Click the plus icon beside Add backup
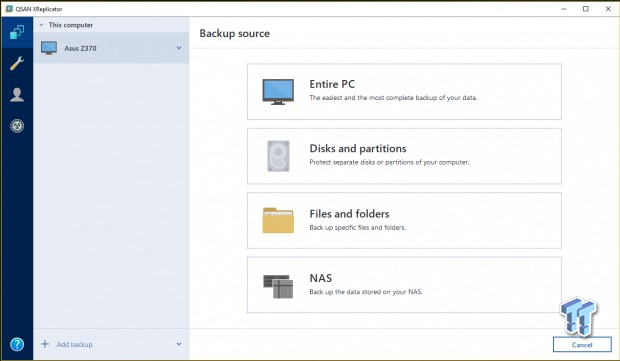The width and height of the screenshot is (620, 361). click(x=45, y=344)
